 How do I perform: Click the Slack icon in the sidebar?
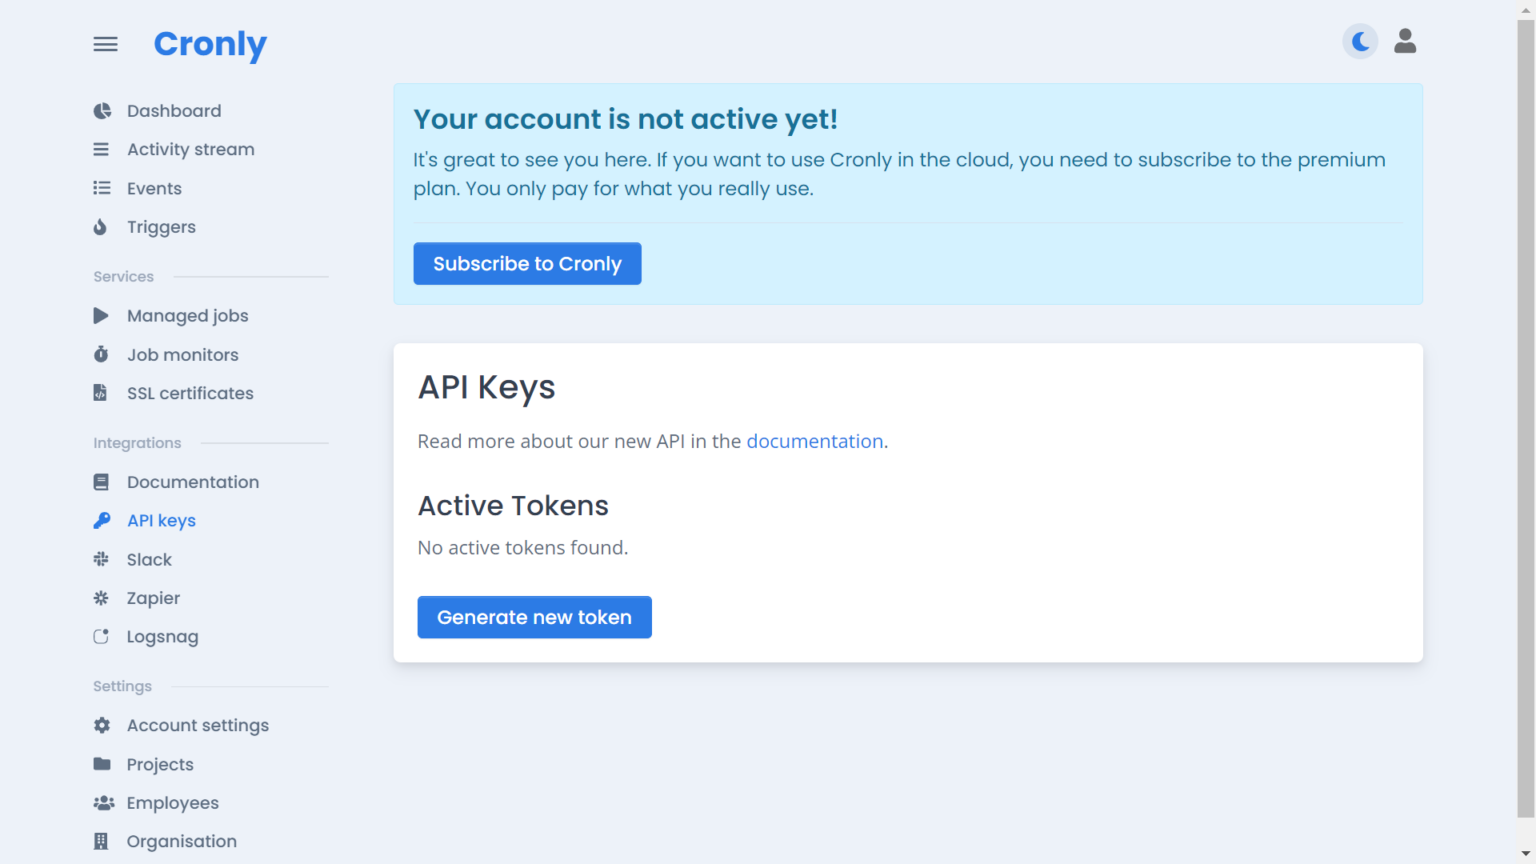101,560
